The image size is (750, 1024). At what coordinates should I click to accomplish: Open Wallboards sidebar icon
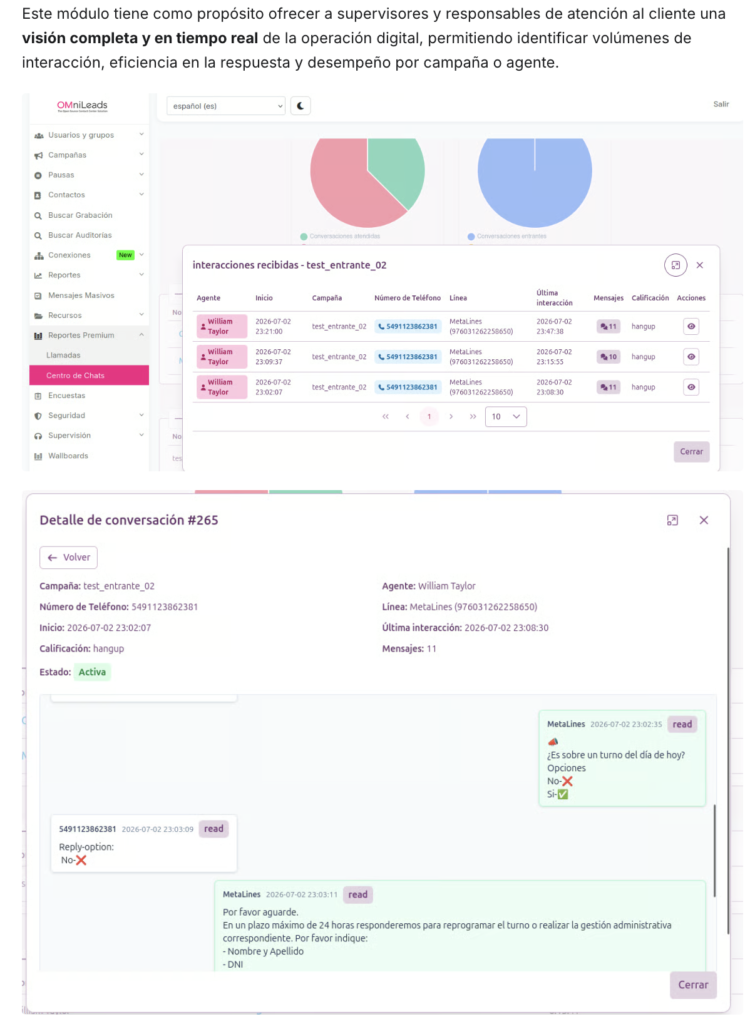coord(38,456)
